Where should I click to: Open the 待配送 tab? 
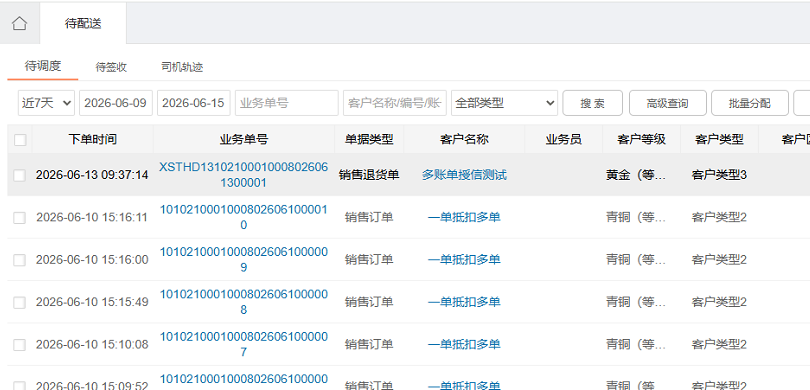[83, 23]
